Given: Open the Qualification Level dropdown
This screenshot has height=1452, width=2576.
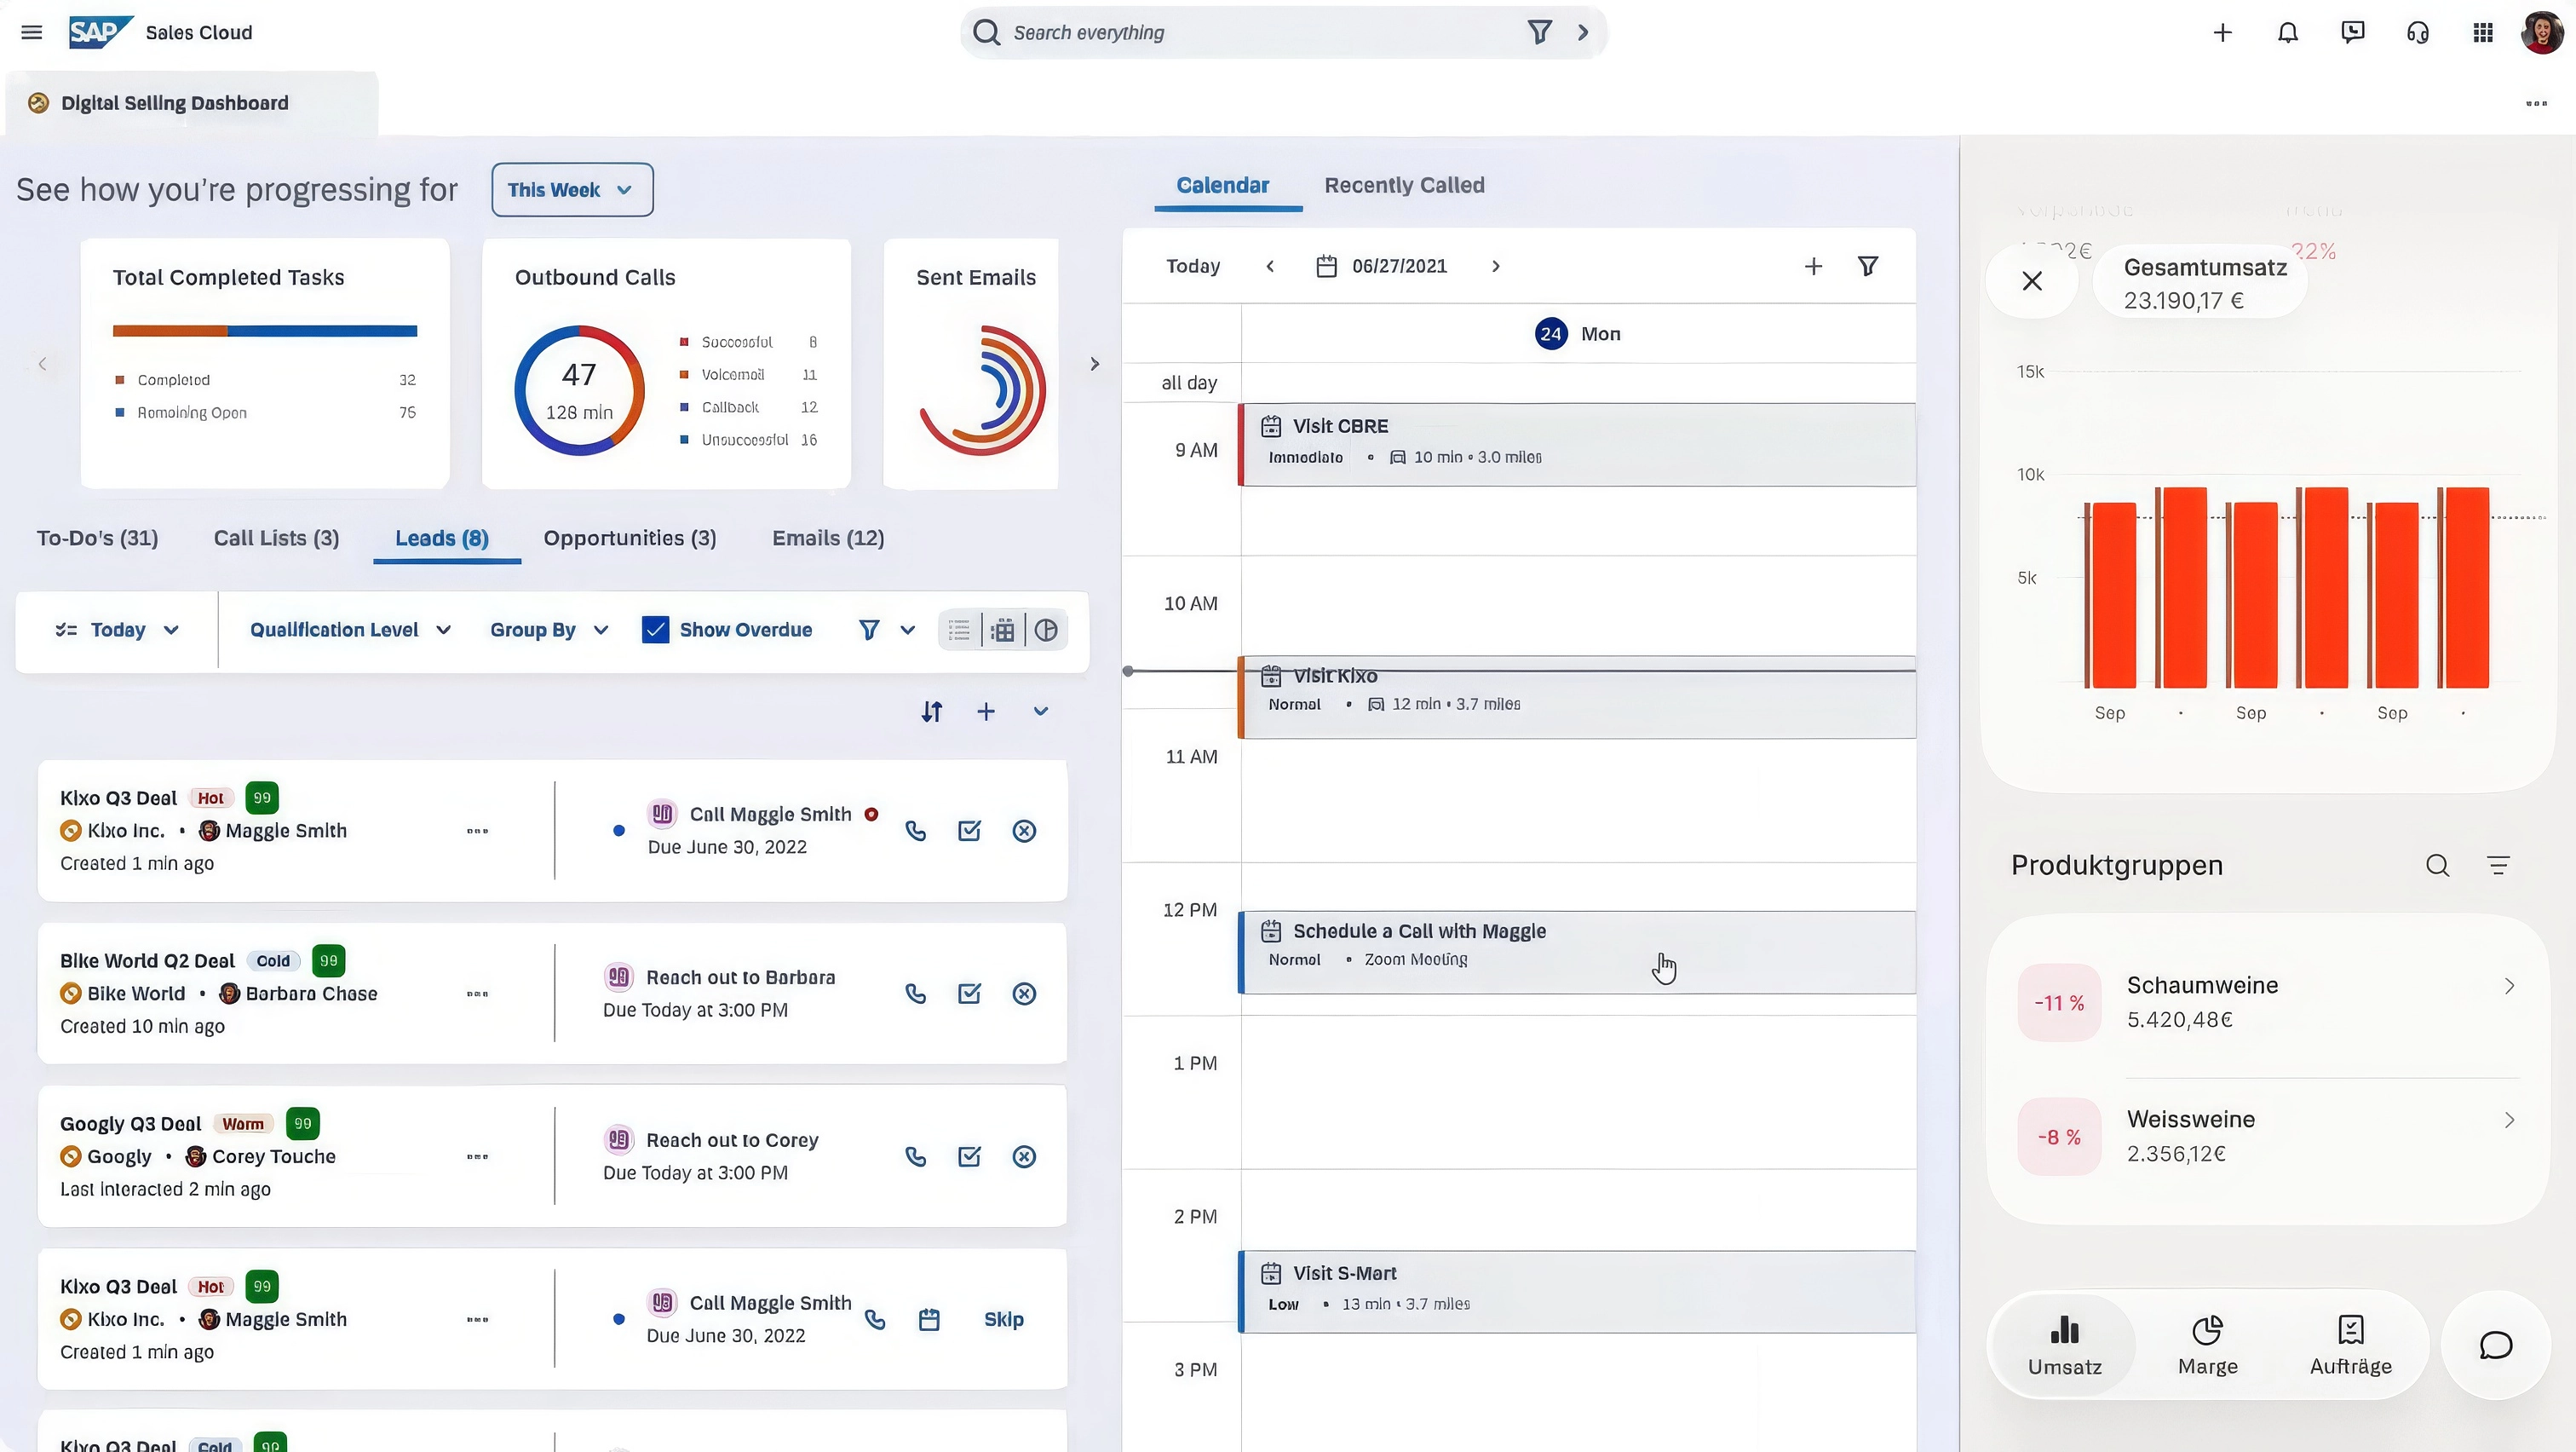Looking at the screenshot, I should [351, 630].
